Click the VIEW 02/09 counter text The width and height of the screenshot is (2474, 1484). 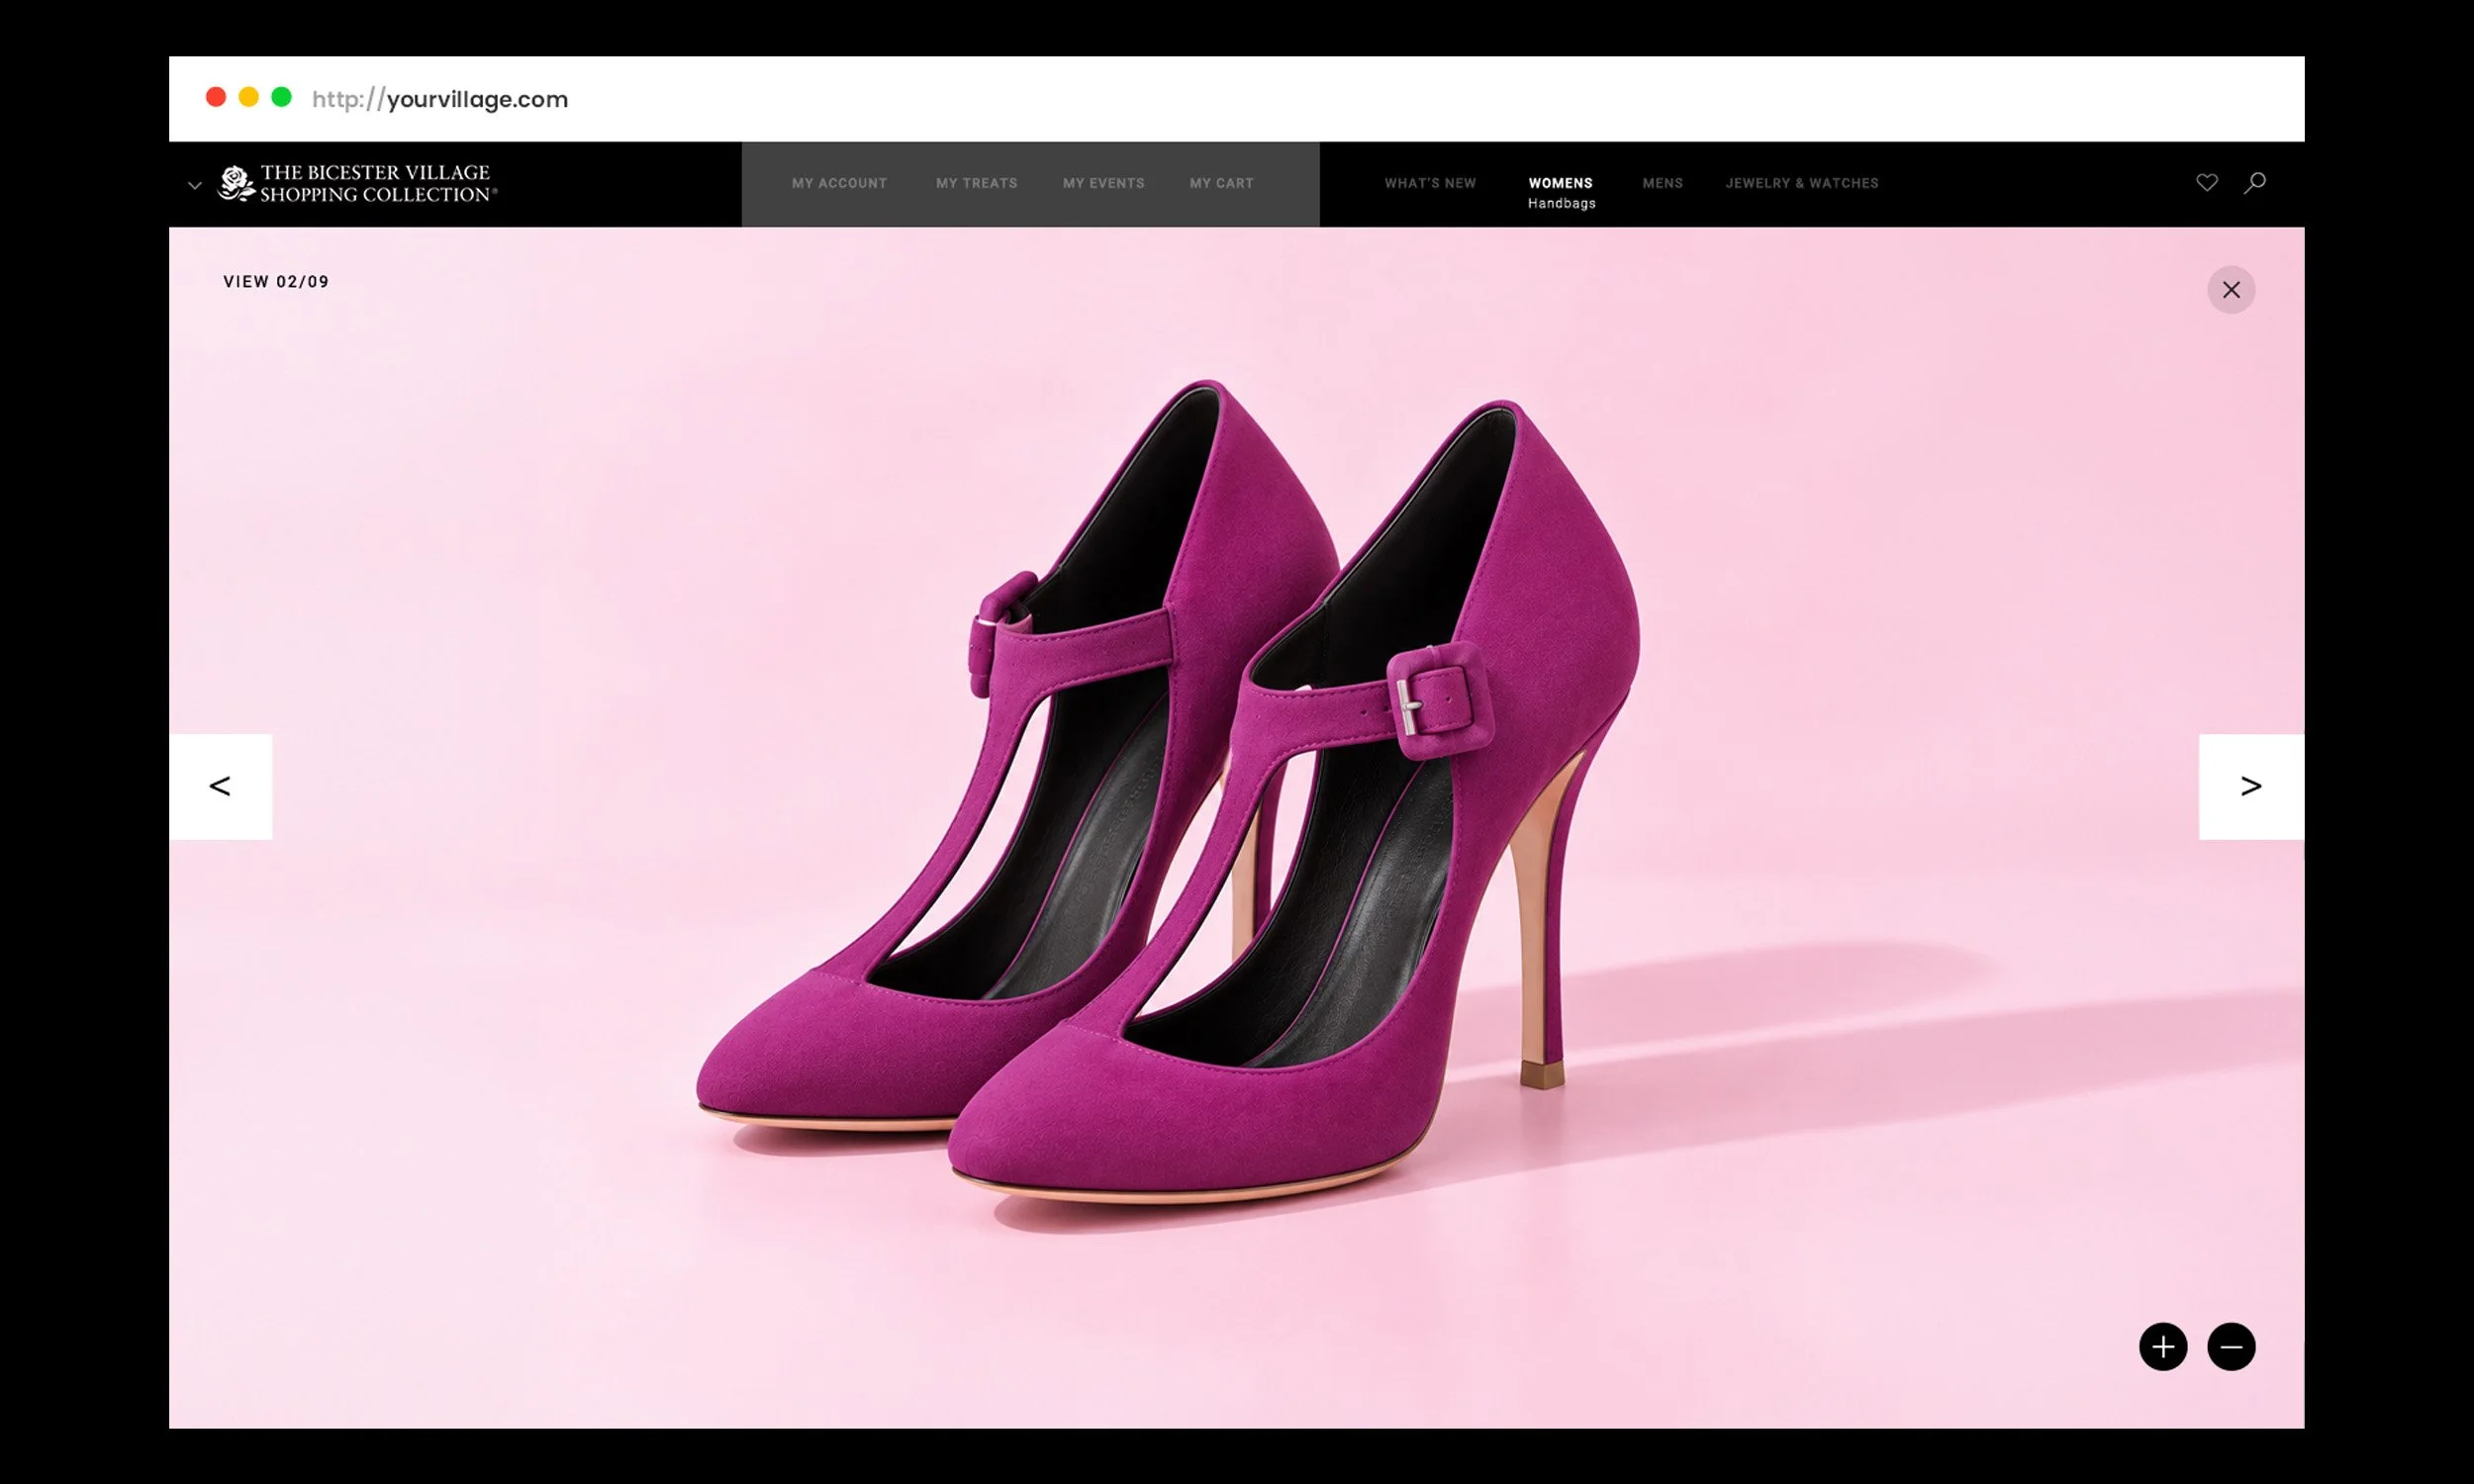click(276, 282)
